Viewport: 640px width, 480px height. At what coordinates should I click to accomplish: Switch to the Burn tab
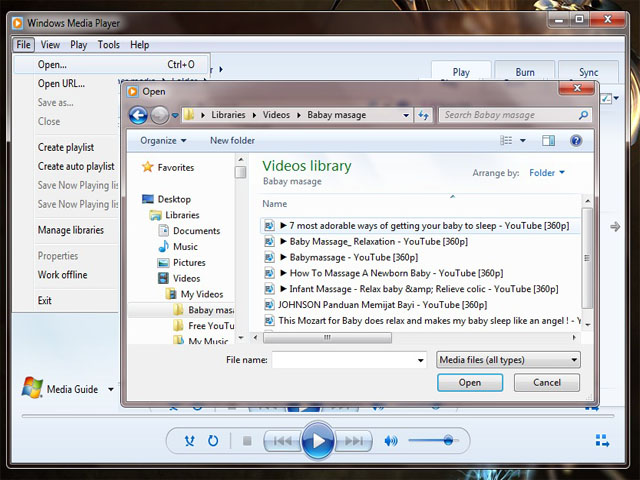coord(524,71)
